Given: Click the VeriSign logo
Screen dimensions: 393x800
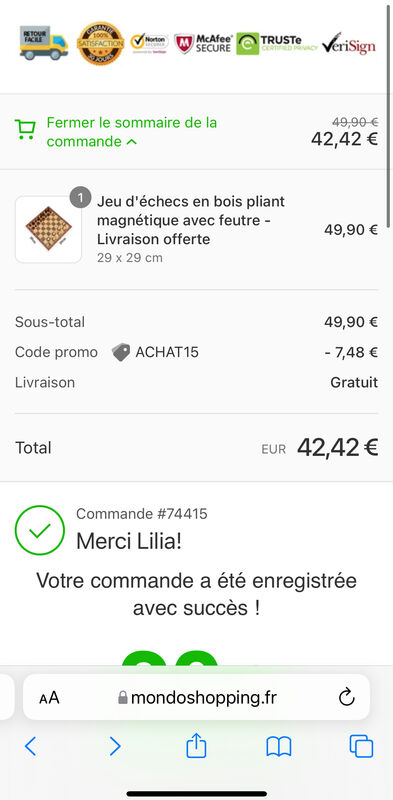Looking at the screenshot, I should [349, 43].
